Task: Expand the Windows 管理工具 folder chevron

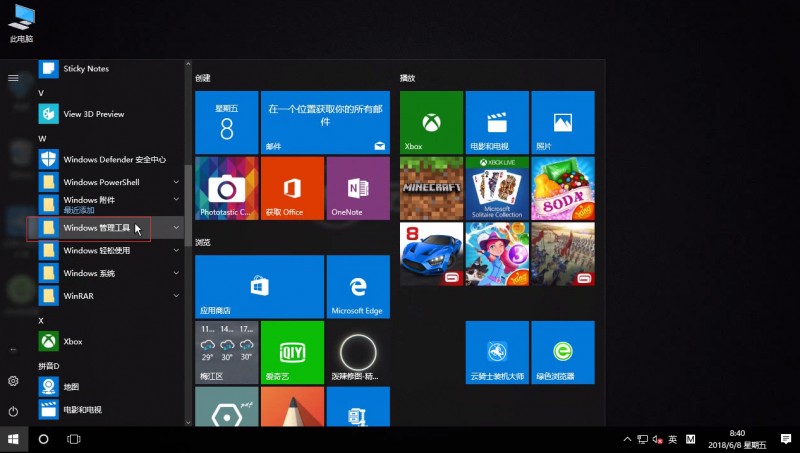Action: [176, 228]
